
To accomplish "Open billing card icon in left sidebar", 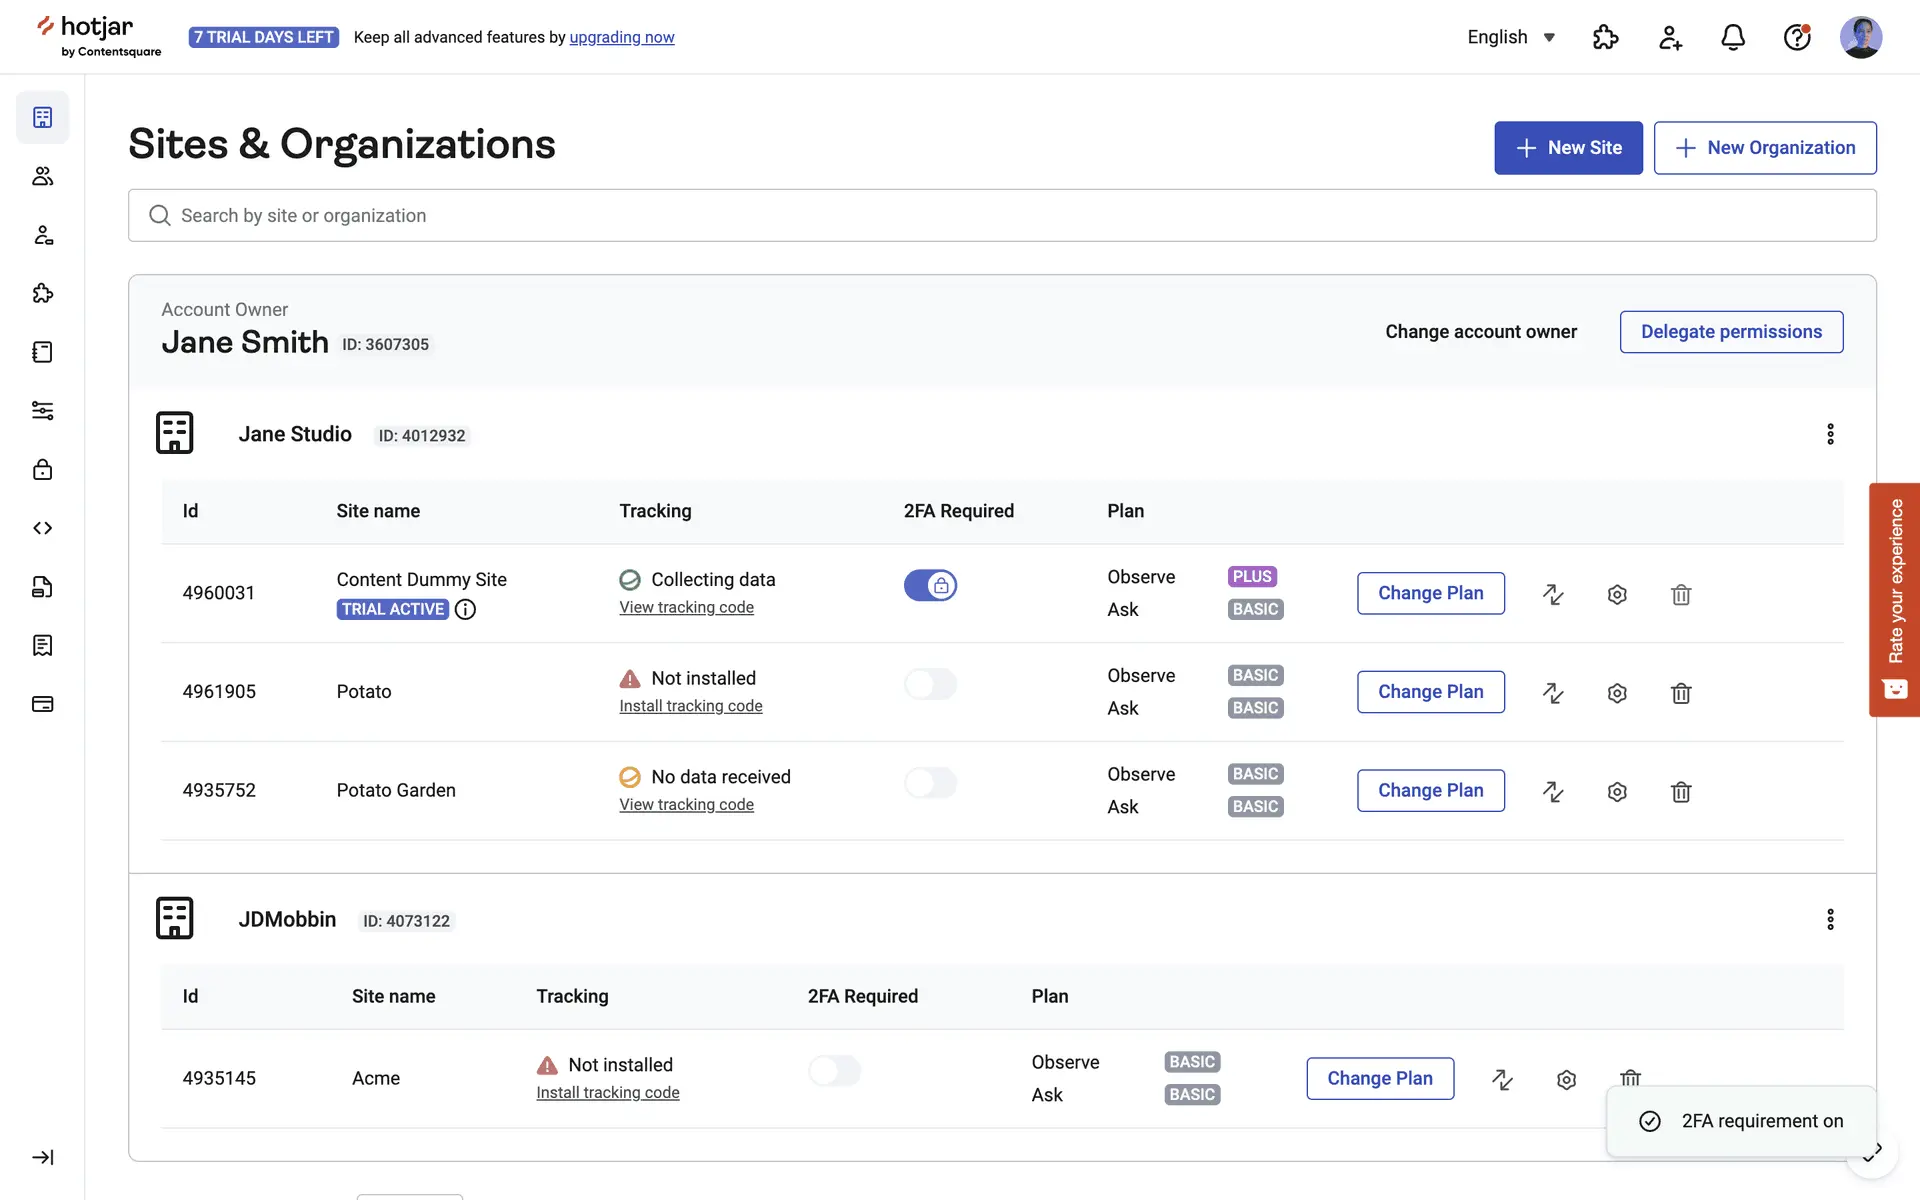I will 43,704.
